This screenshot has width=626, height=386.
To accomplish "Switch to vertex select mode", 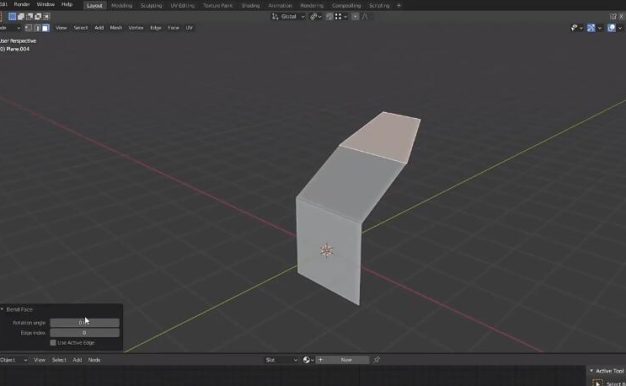I will 28,28.
